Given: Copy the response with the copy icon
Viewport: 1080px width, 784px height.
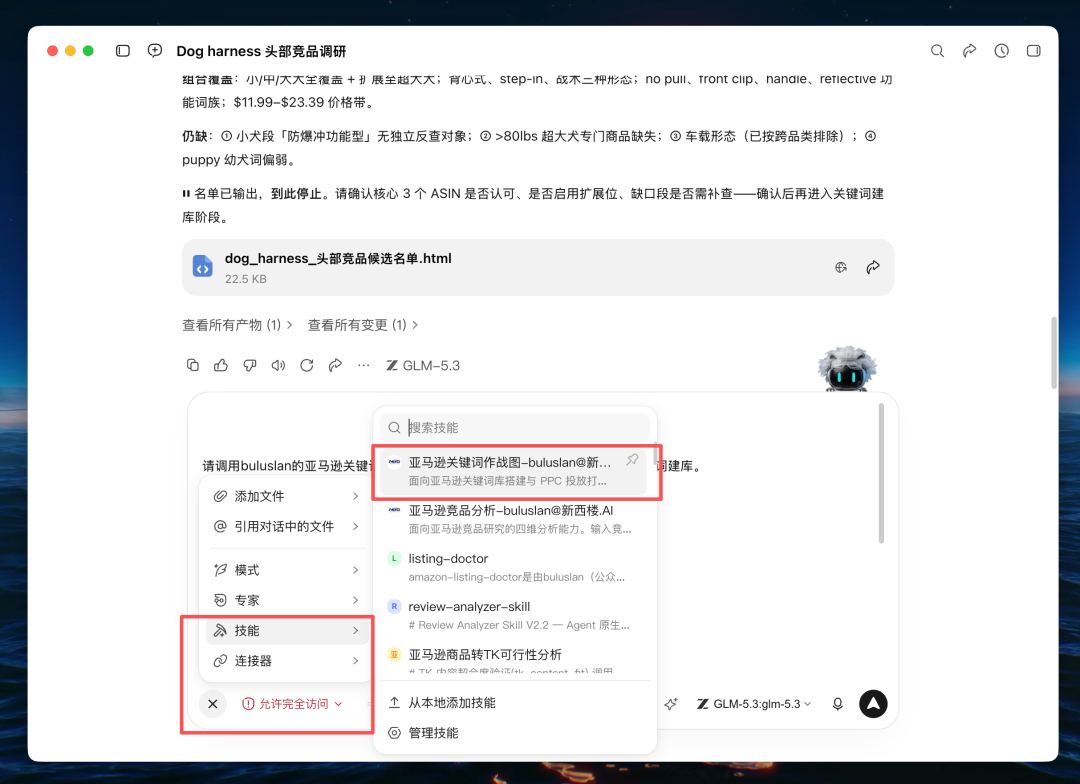Looking at the screenshot, I should point(193,365).
